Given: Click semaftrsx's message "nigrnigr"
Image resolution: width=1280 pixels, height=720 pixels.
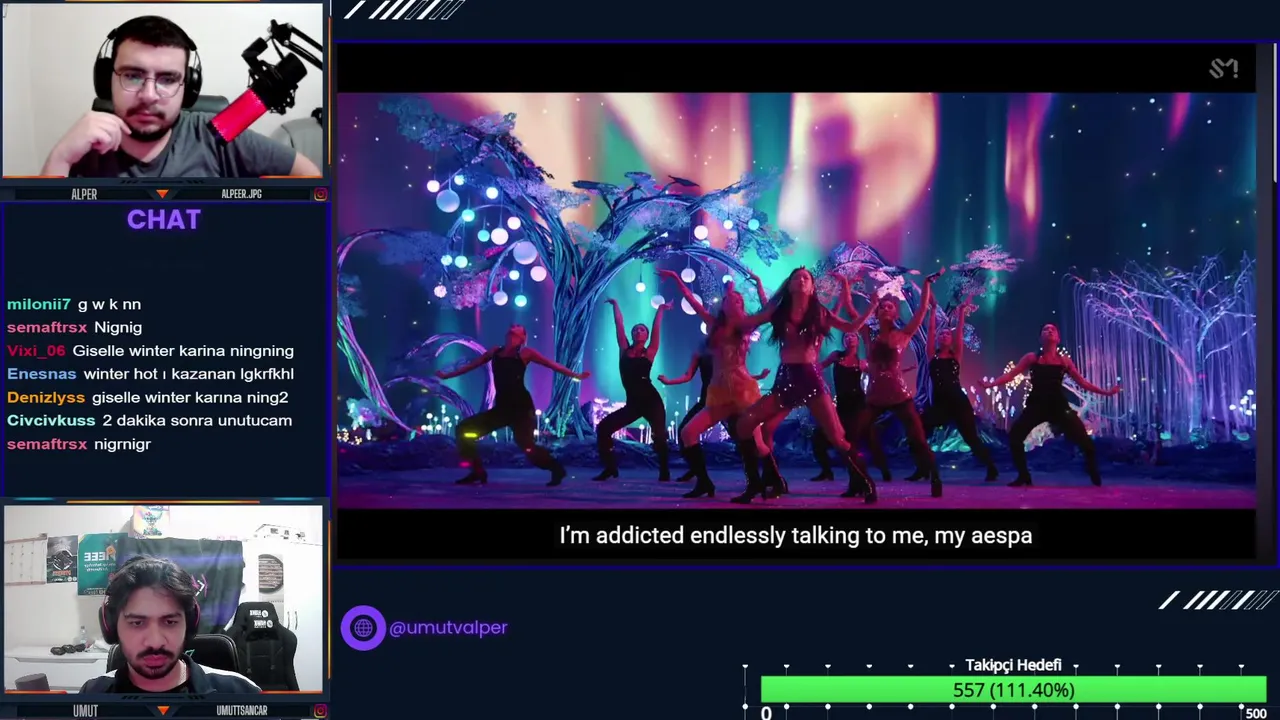Looking at the screenshot, I should pos(122,444).
